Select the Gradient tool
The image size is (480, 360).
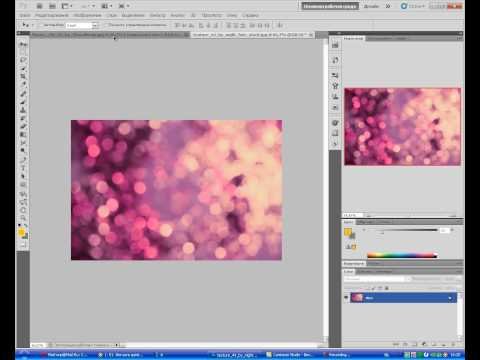[23, 134]
